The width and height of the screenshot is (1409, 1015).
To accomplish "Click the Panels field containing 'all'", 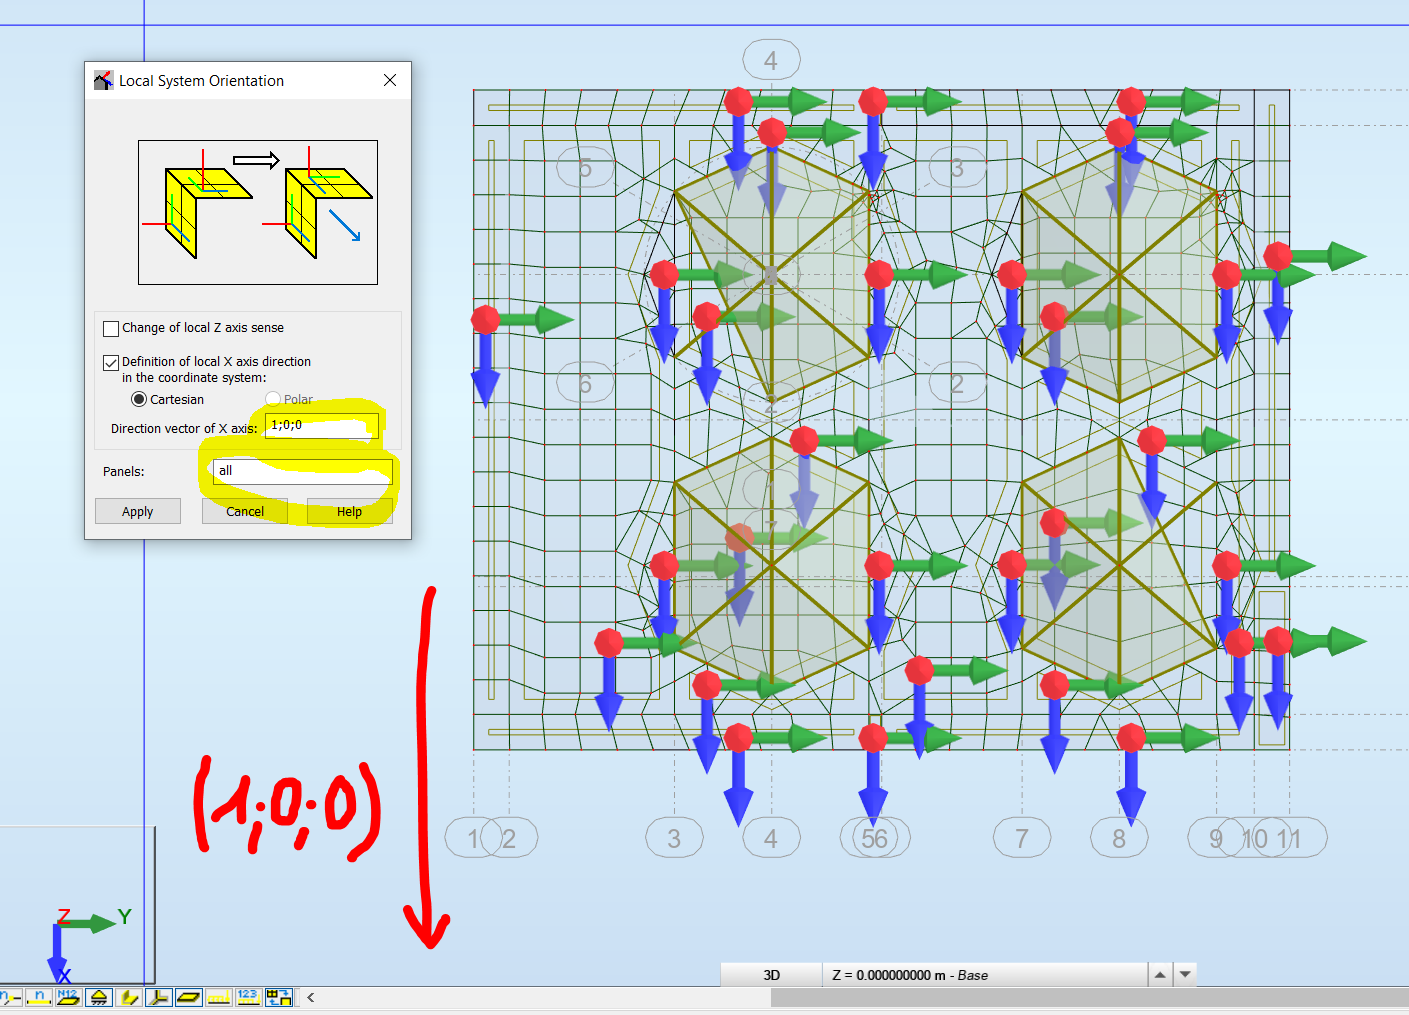I will pyautogui.click(x=300, y=471).
